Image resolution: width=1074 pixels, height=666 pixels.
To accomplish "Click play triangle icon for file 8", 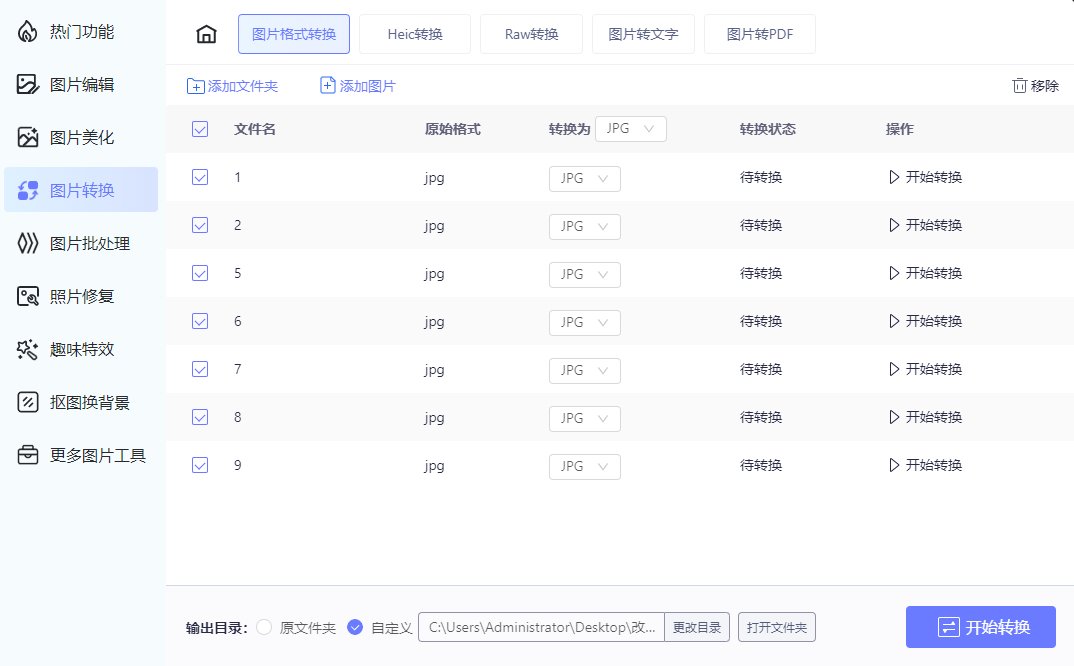I will click(x=894, y=417).
